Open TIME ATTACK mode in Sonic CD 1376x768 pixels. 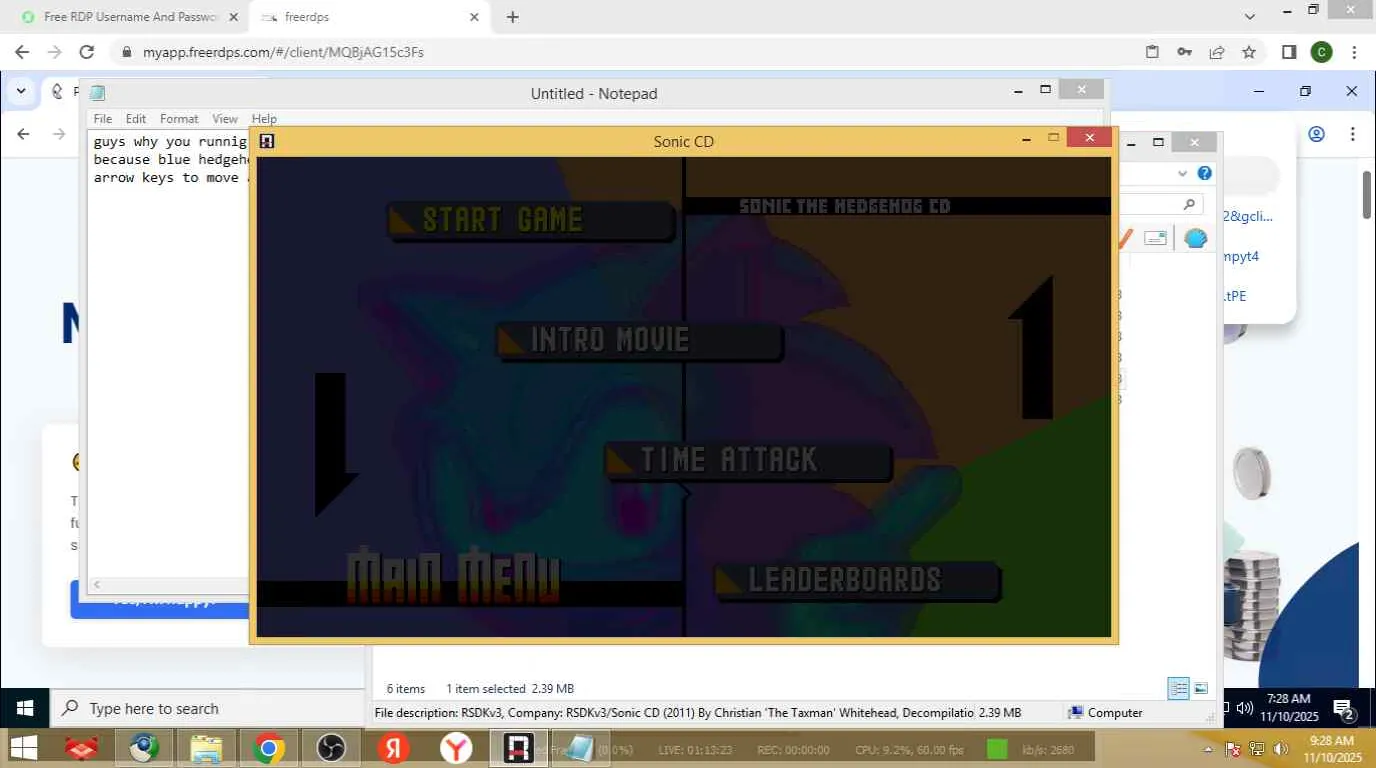pyautogui.click(x=748, y=460)
